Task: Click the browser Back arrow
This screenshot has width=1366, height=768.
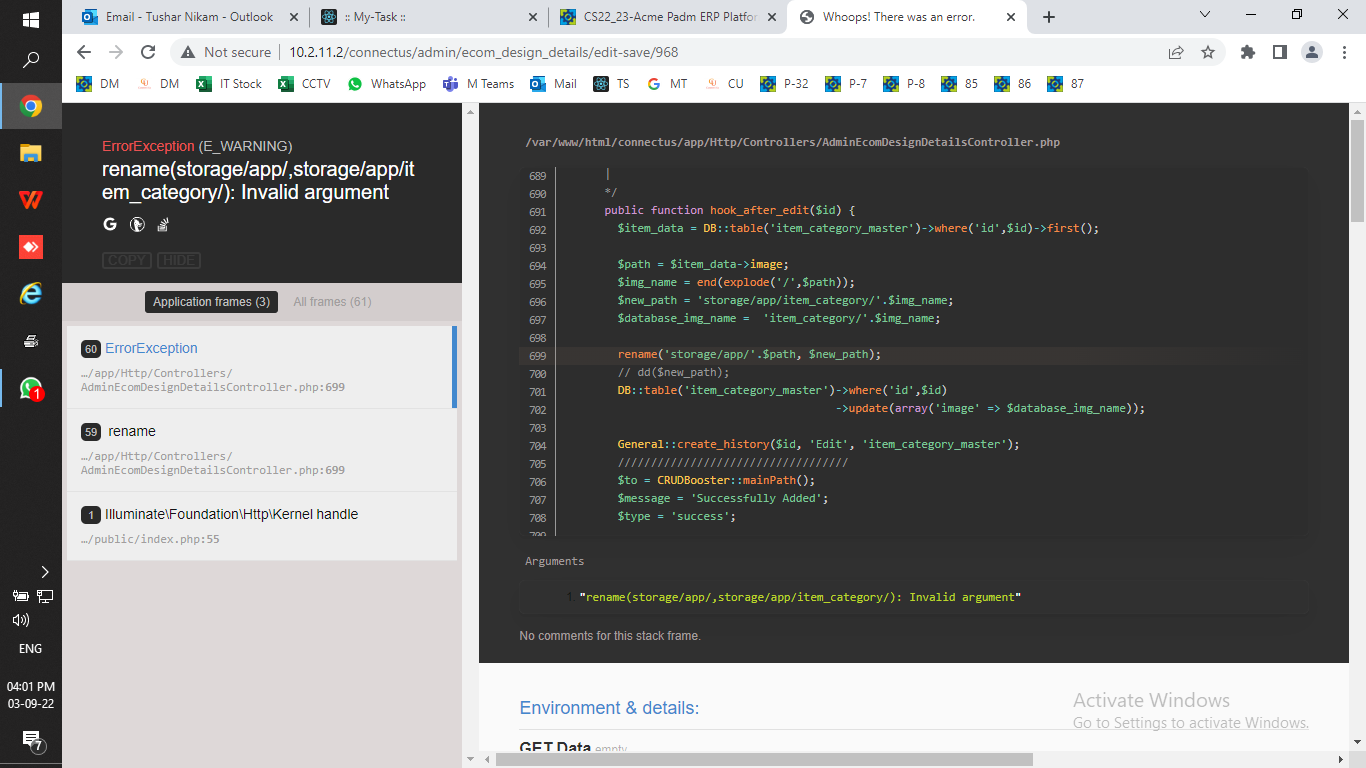Action: [x=84, y=52]
